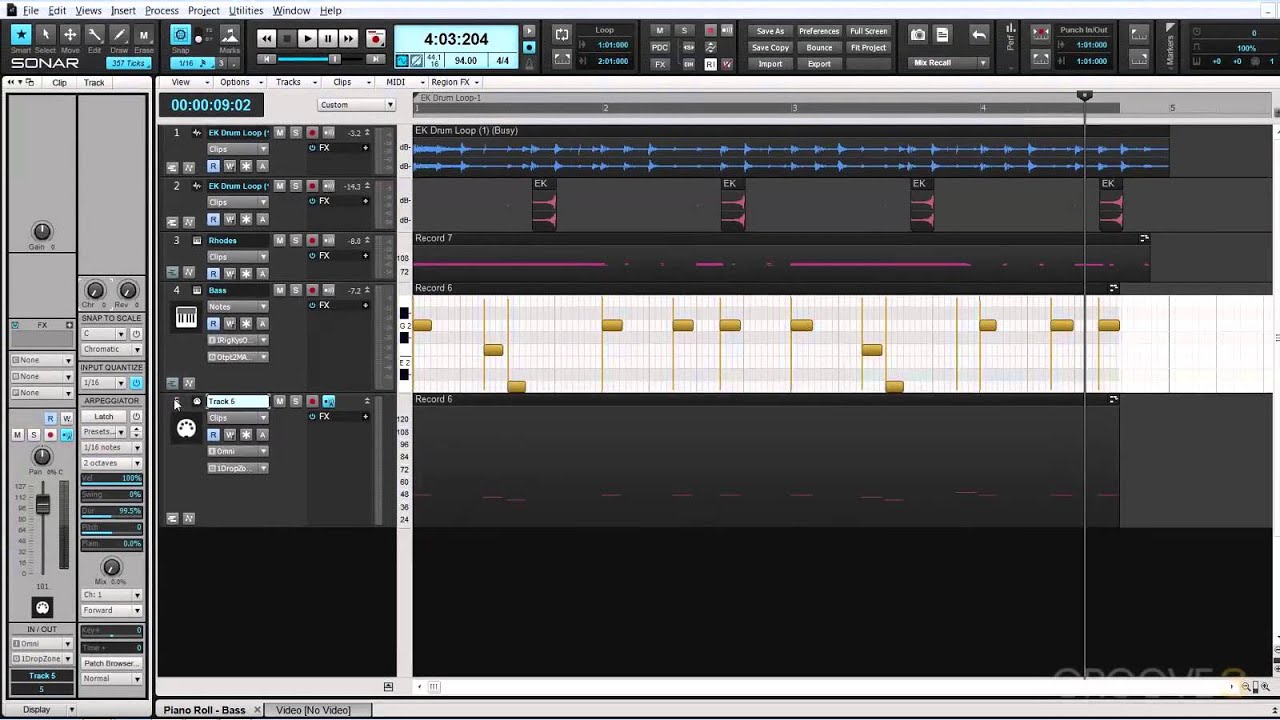Viewport: 1280px width, 720px height.
Task: Activate the Move tool
Action: [x=70, y=36]
